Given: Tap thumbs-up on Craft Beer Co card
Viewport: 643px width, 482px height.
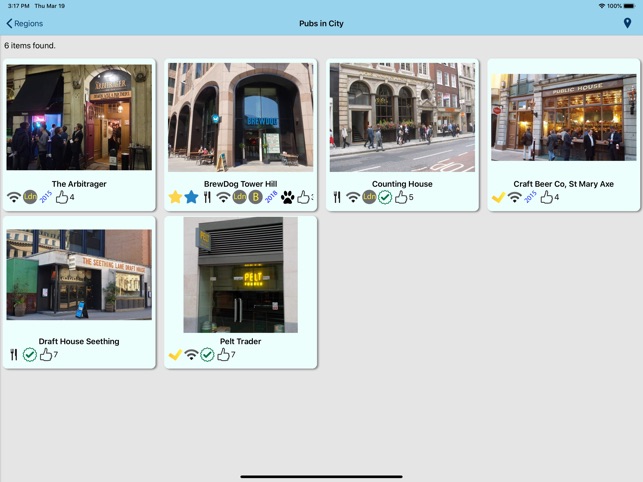Looking at the screenshot, I should 547,197.
